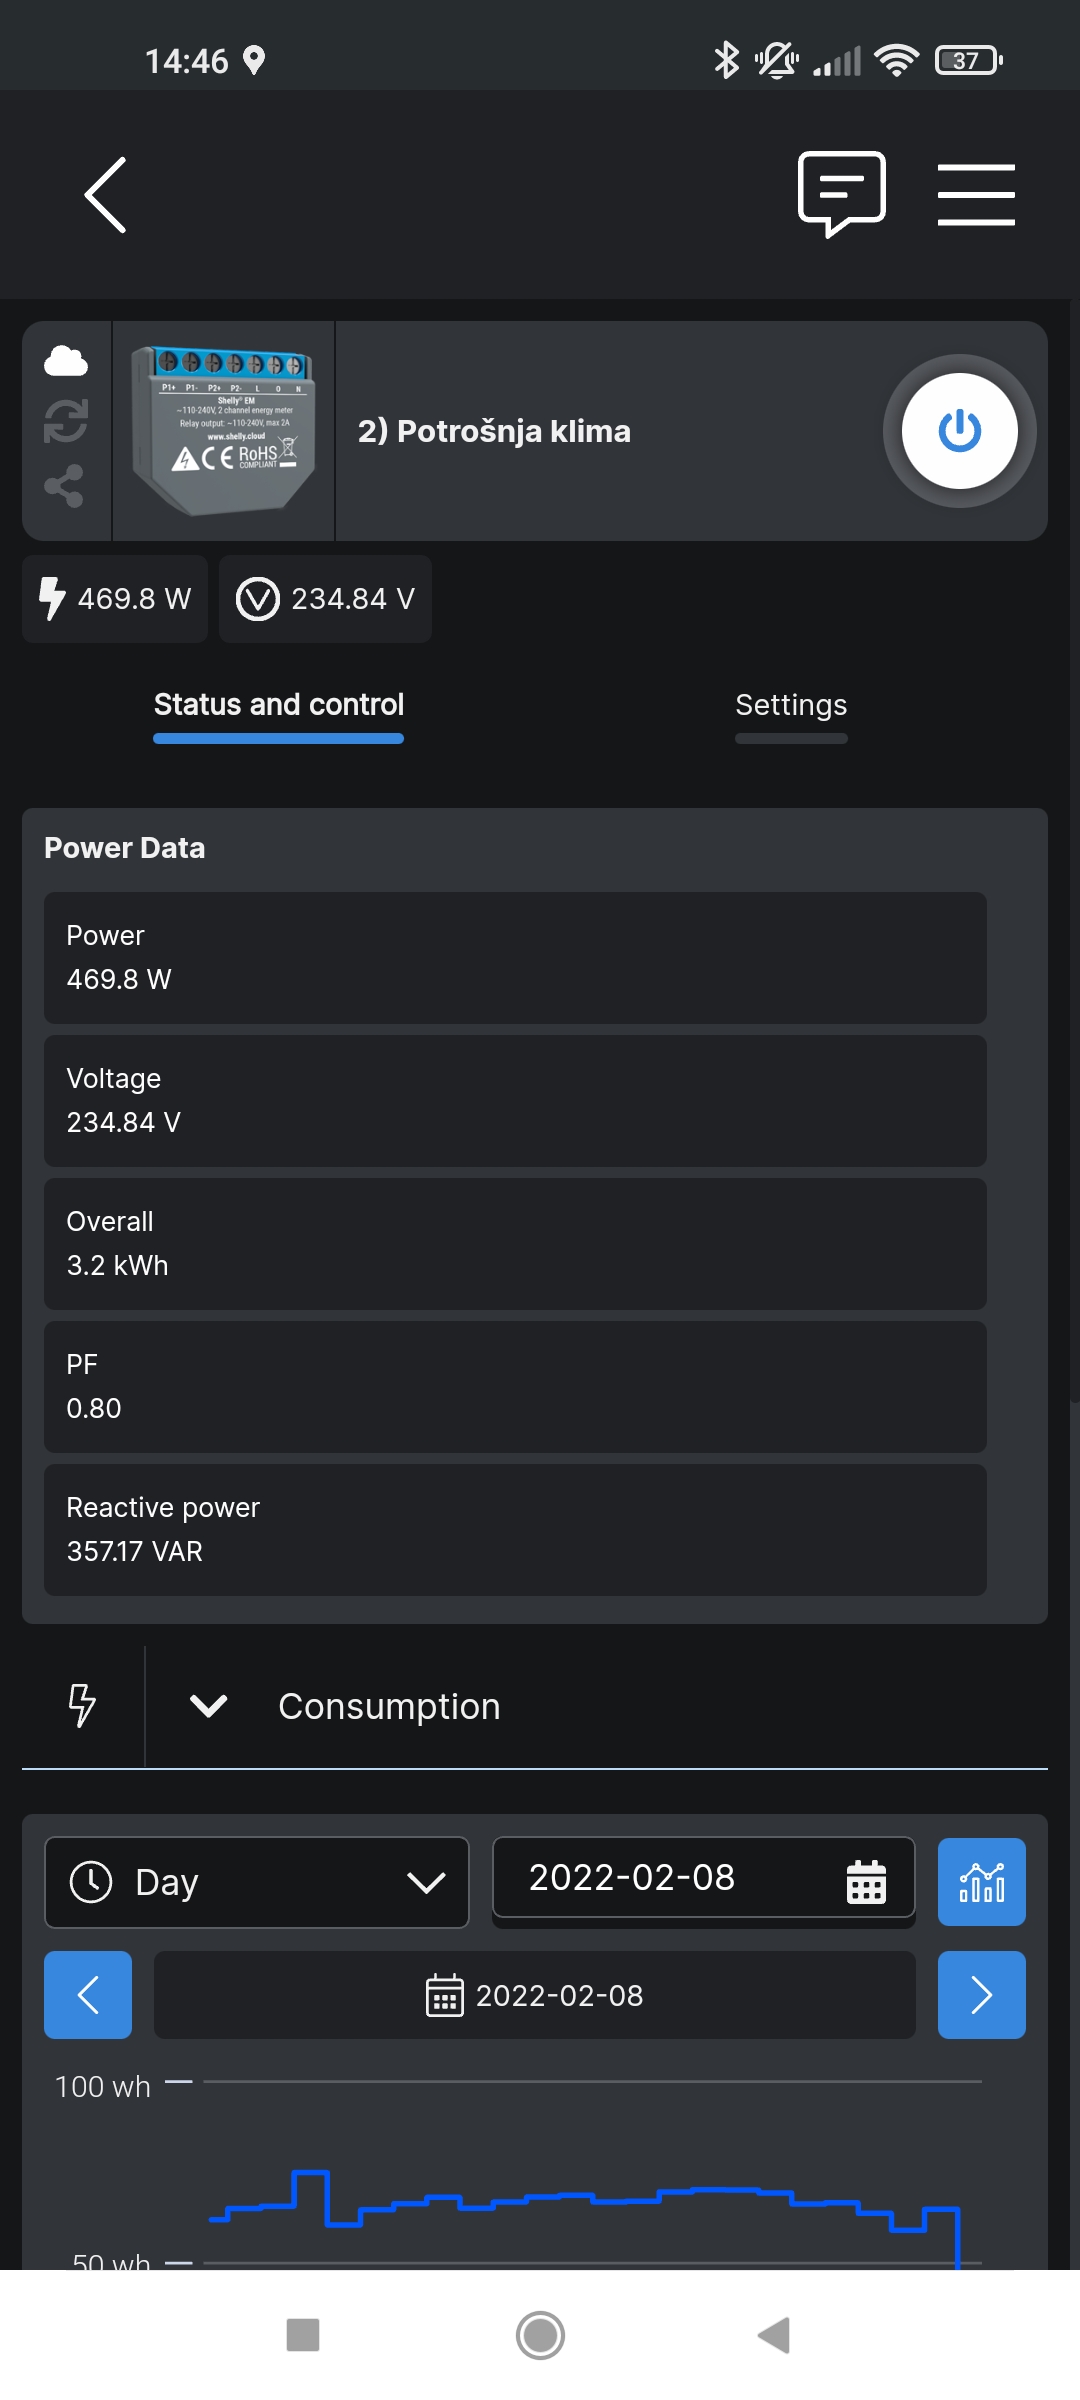Image resolution: width=1080 pixels, height=2400 pixels.
Task: Toggle the device power button
Action: (959, 431)
